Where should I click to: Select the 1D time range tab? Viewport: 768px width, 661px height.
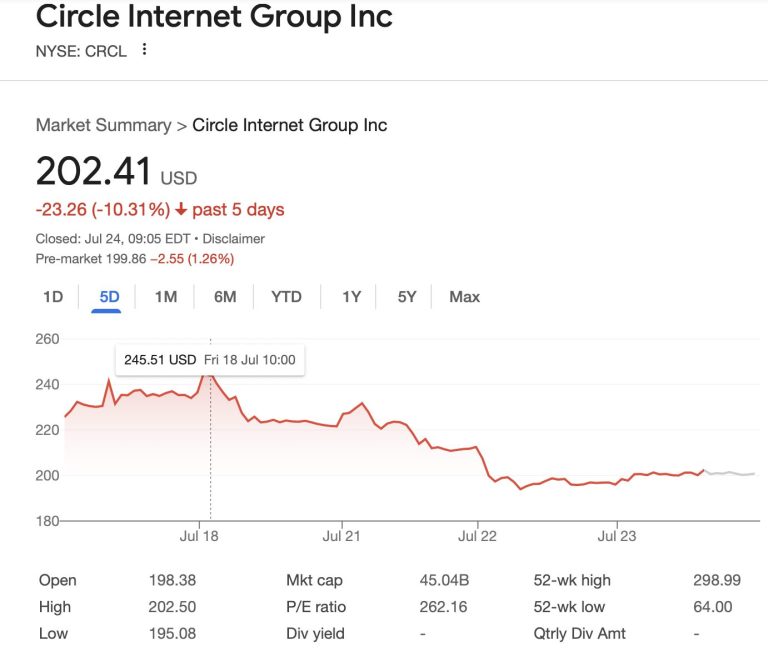(53, 296)
